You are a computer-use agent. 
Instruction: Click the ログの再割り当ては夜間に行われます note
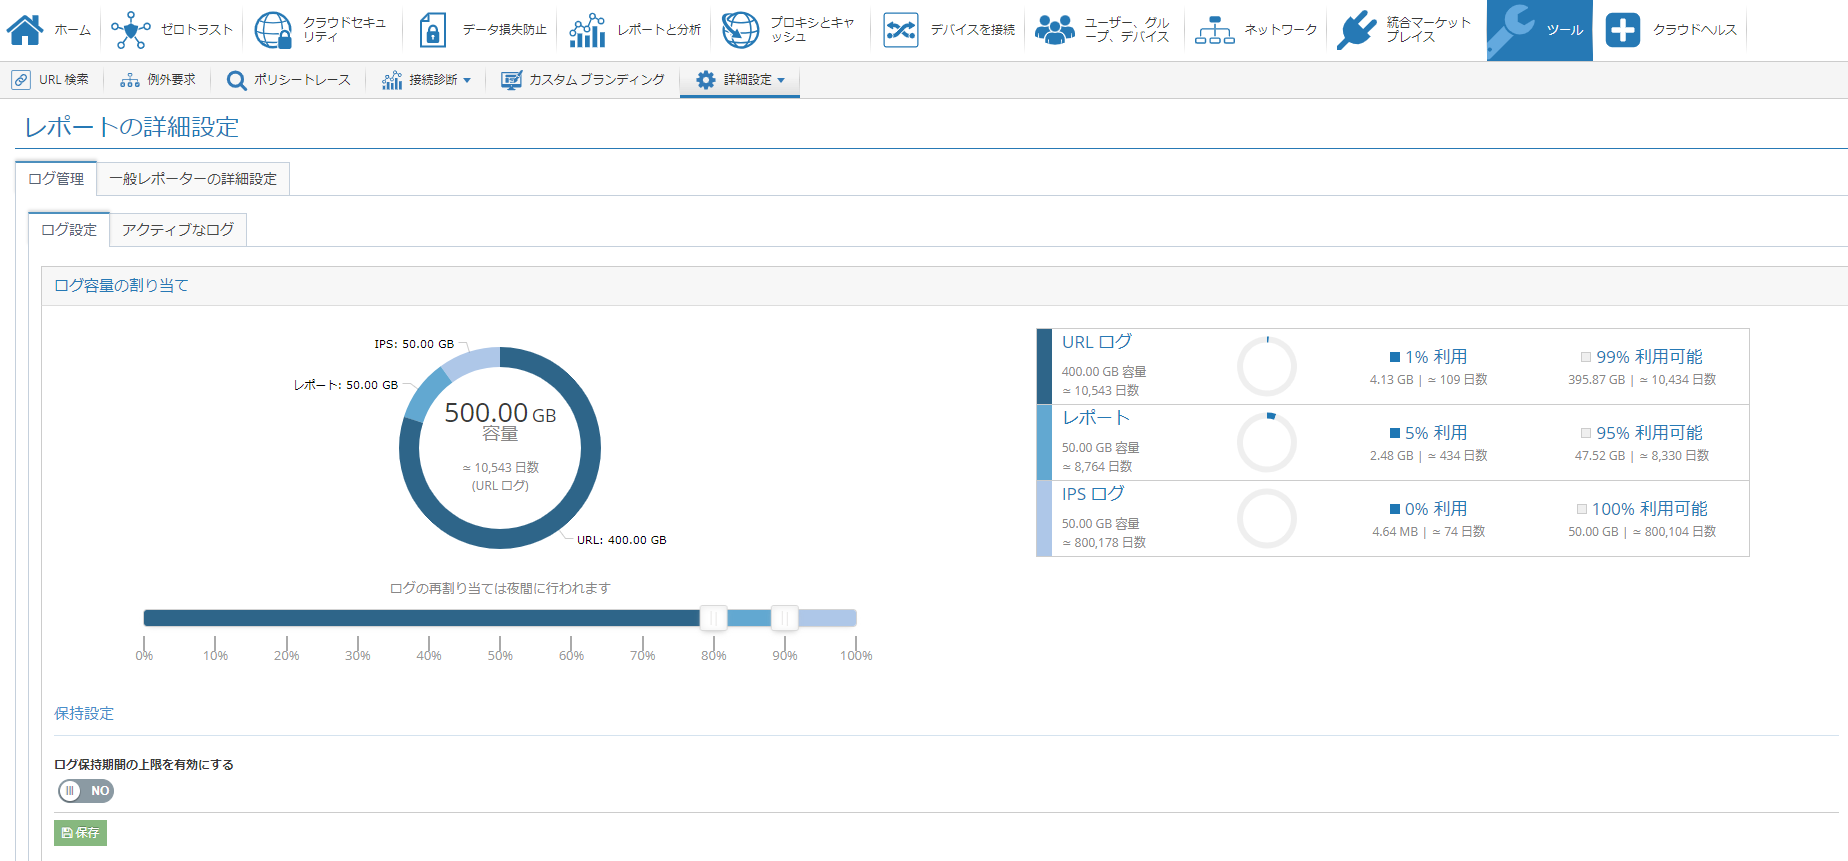[x=500, y=589]
